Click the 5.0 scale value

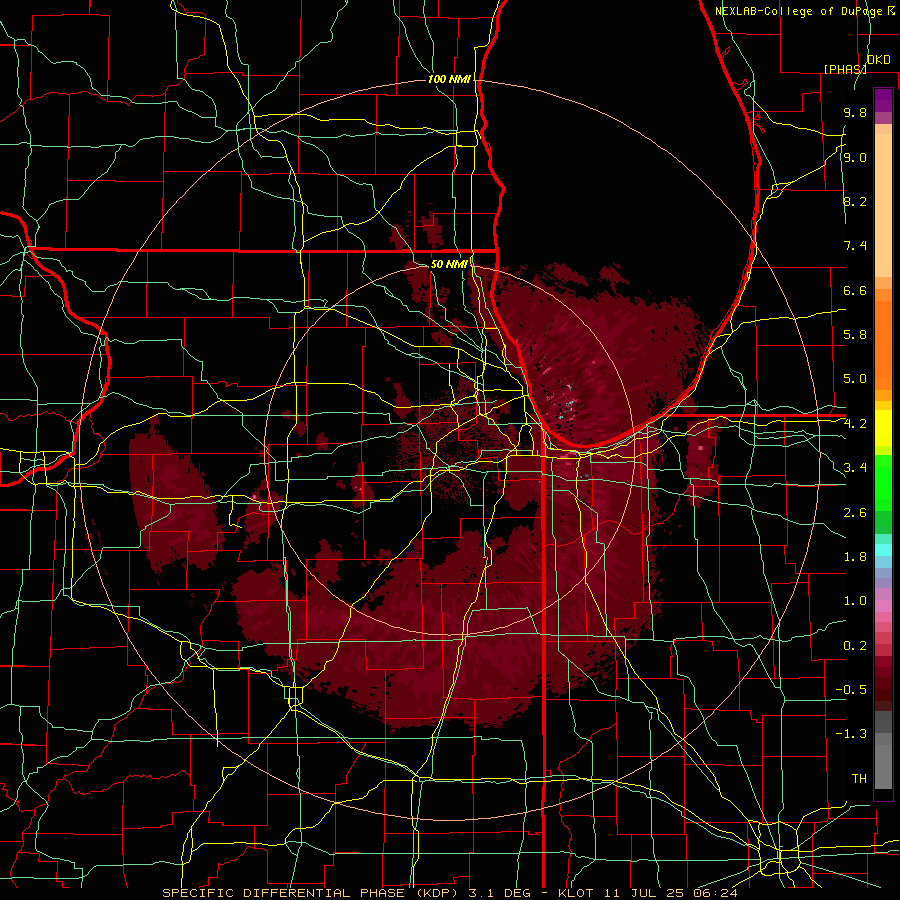[855, 379]
